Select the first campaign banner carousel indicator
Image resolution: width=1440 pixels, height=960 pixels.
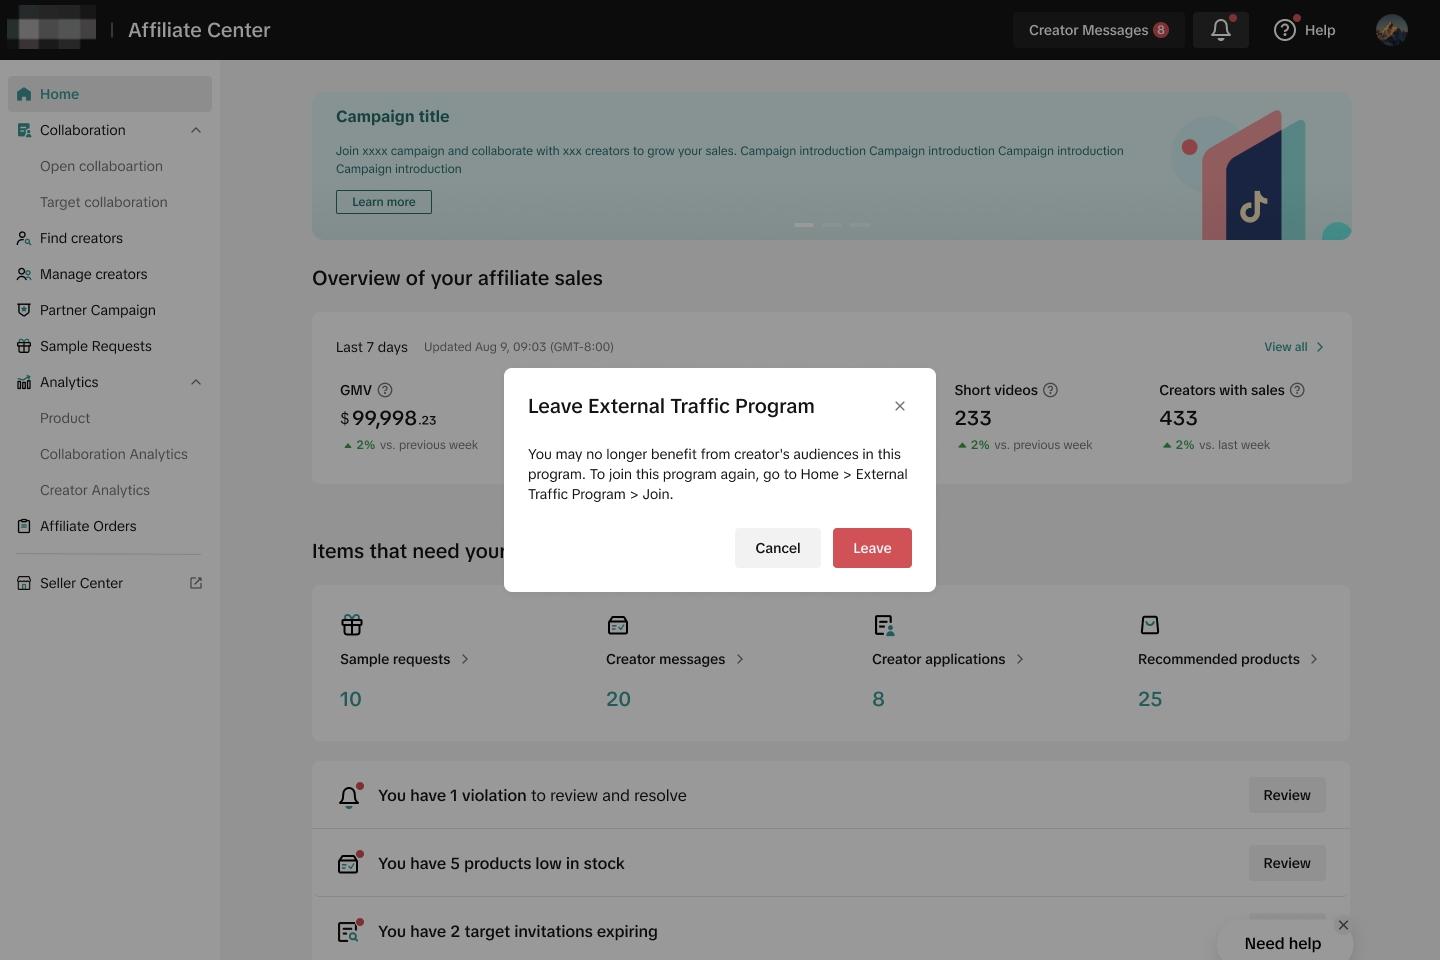[804, 225]
